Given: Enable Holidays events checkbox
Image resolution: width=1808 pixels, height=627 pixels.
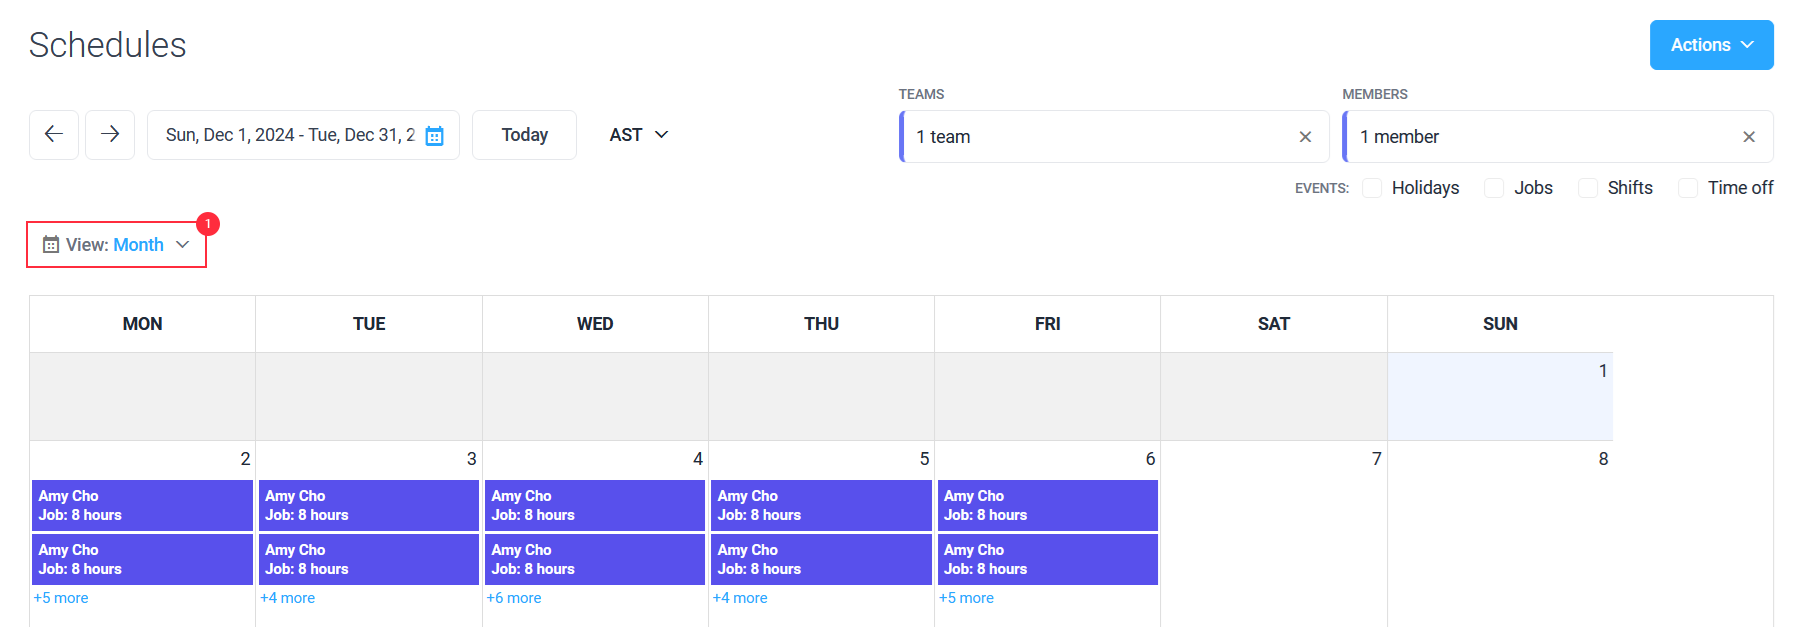Looking at the screenshot, I should 1372,188.
